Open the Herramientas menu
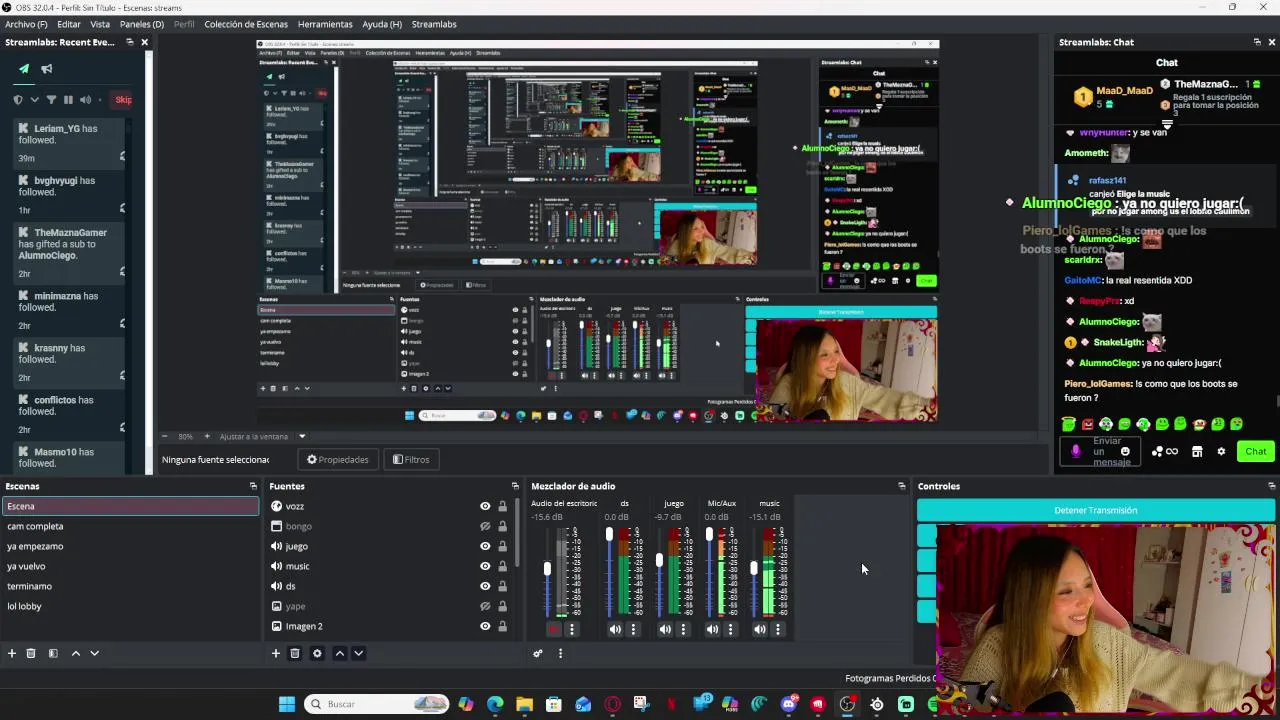1280x720 pixels. coord(325,24)
